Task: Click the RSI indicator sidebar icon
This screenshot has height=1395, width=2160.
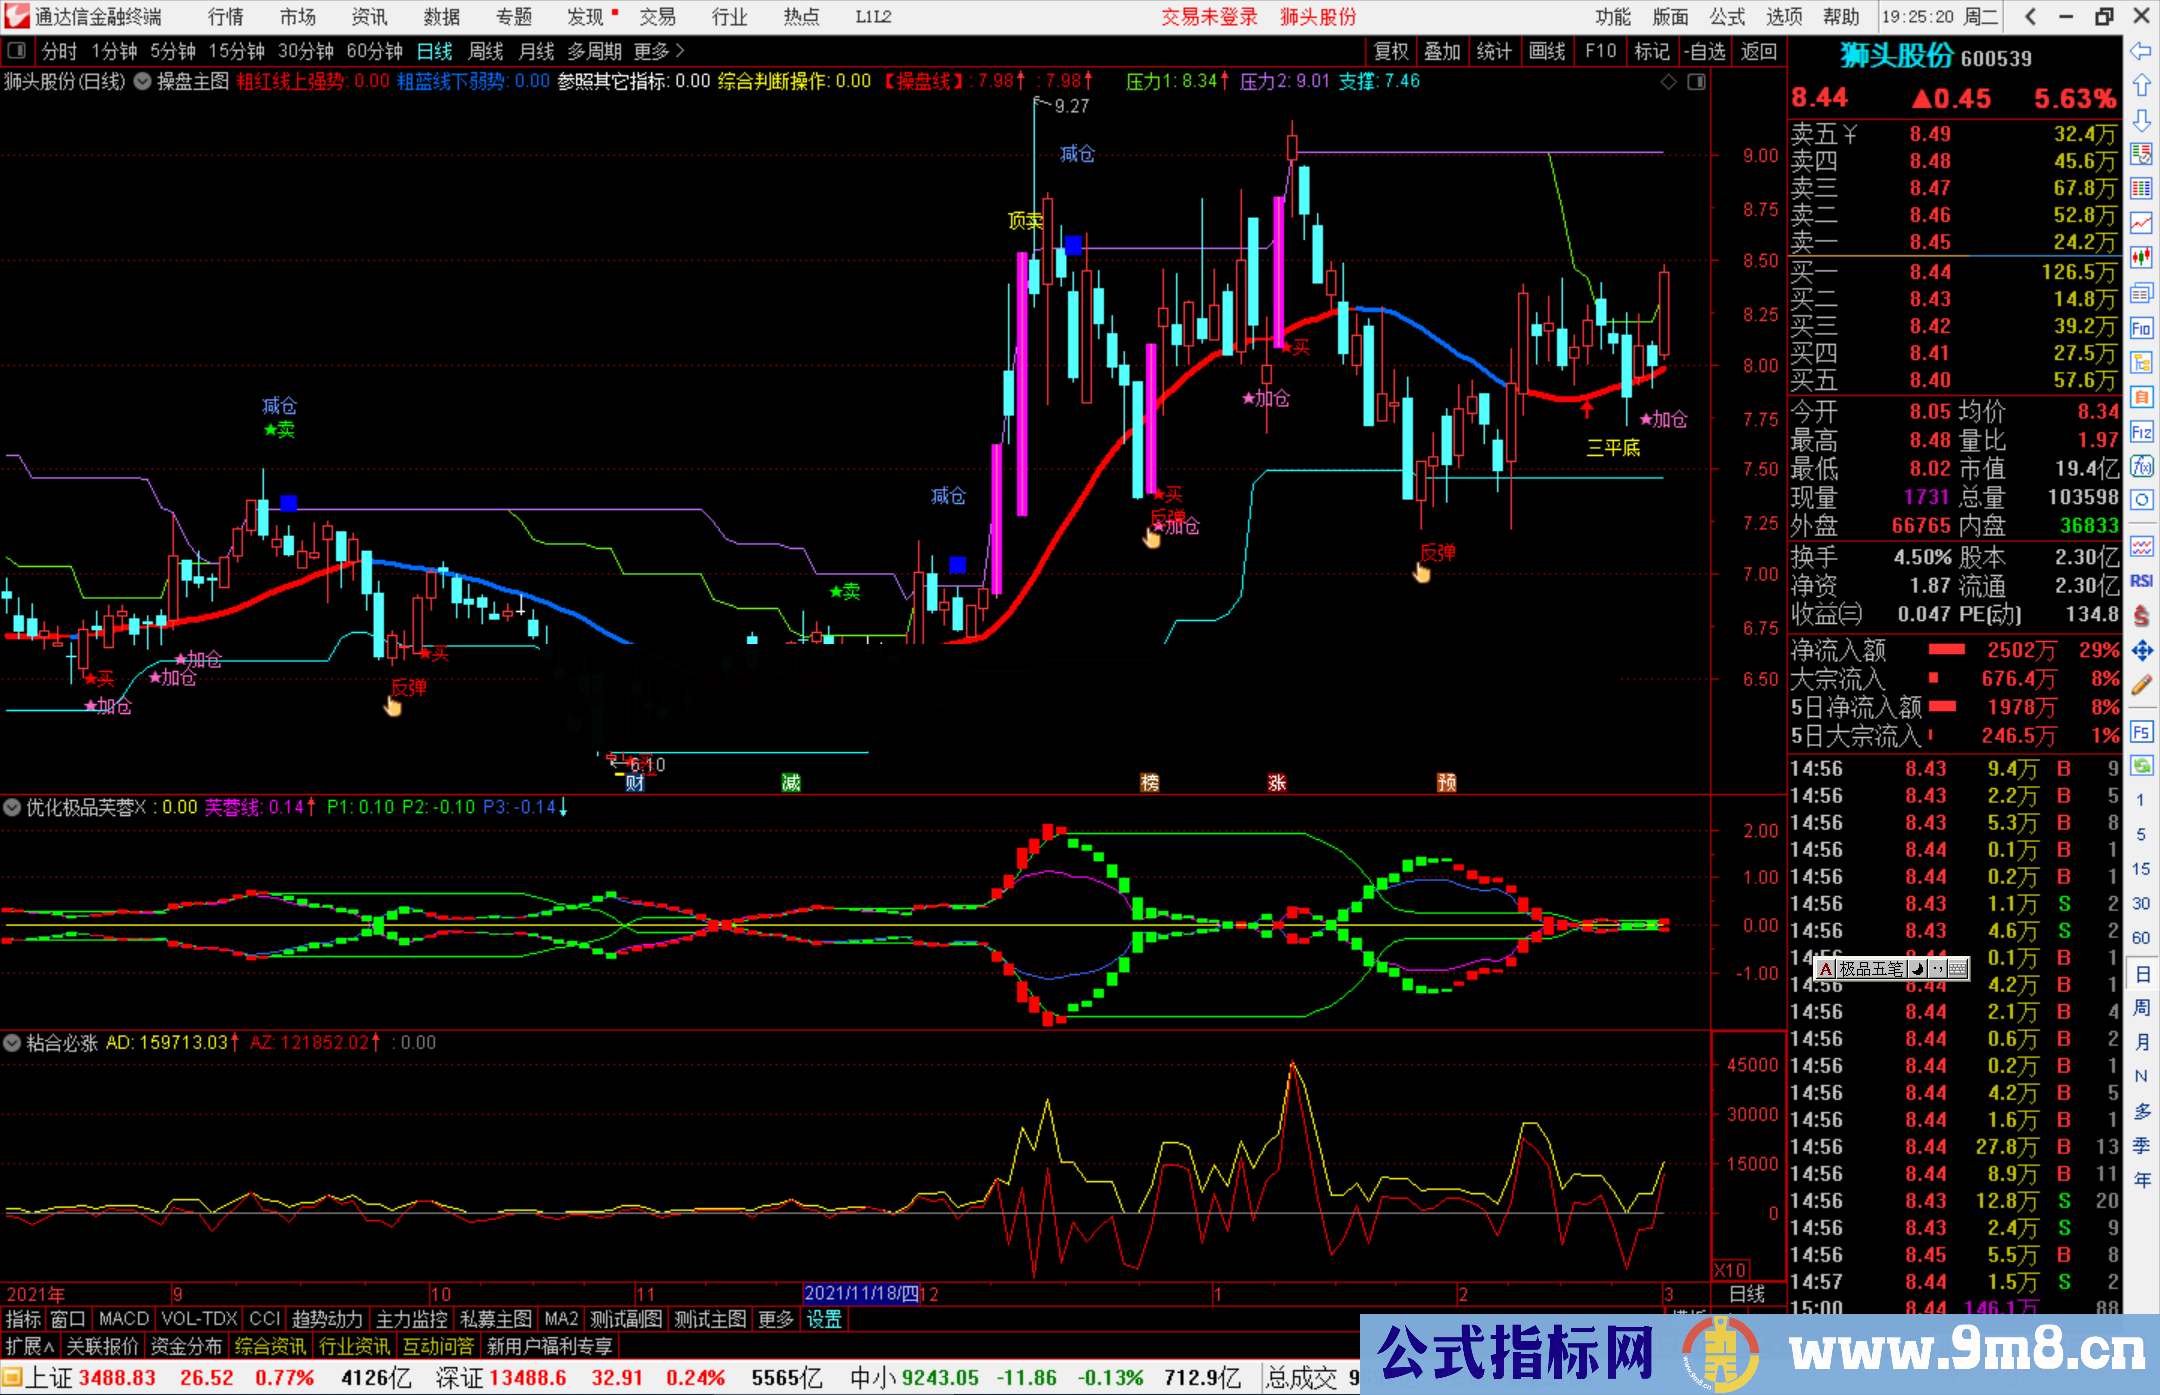Action: click(x=2141, y=581)
